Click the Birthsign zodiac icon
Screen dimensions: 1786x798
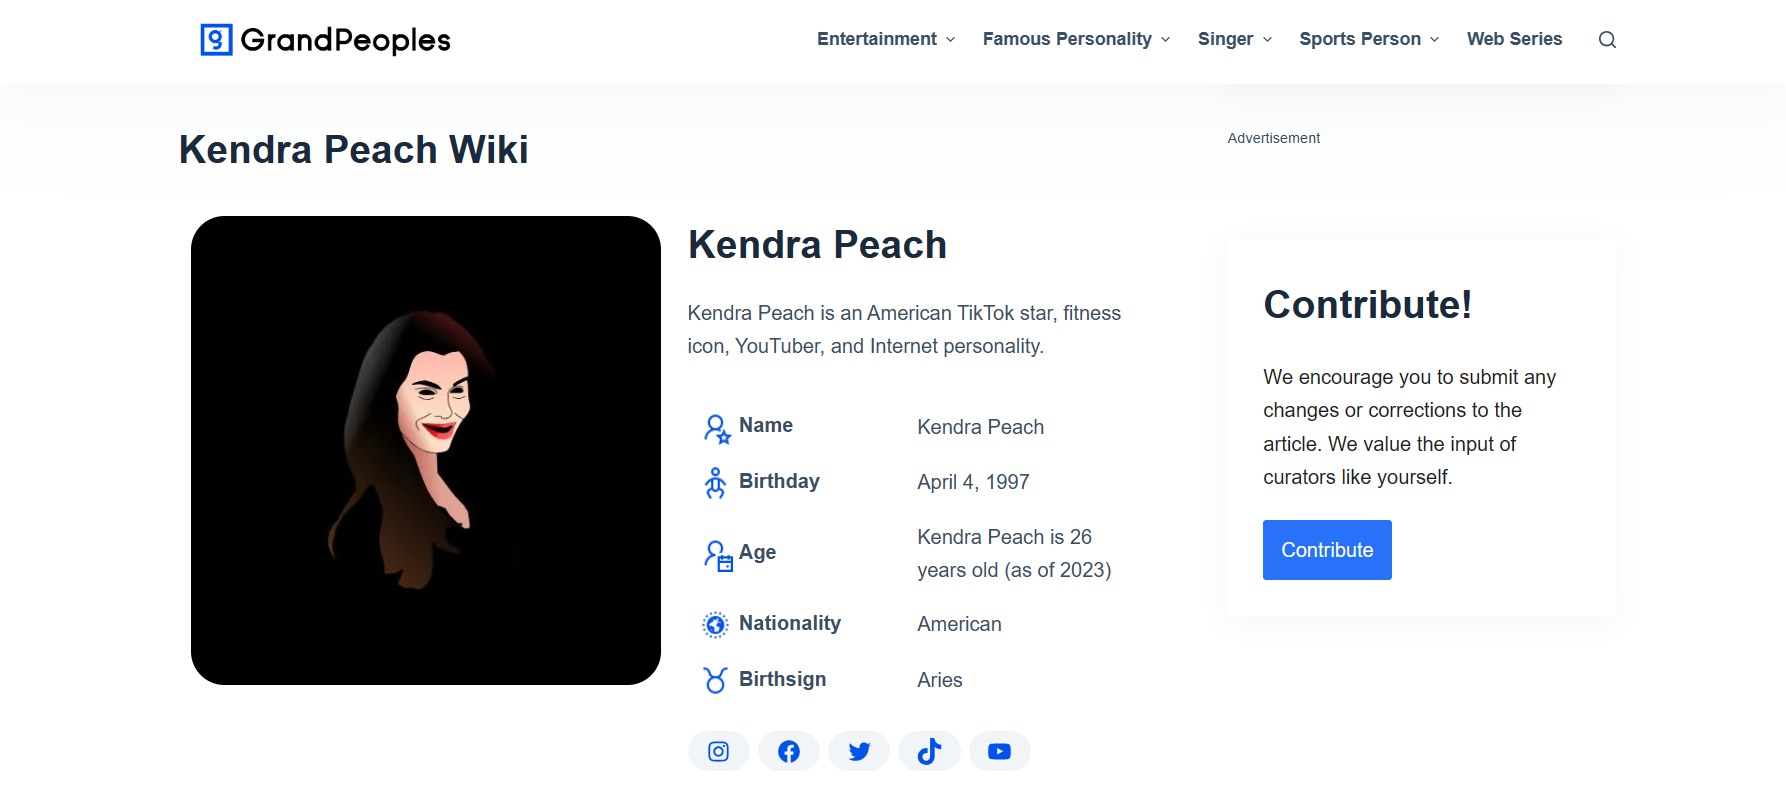point(715,680)
